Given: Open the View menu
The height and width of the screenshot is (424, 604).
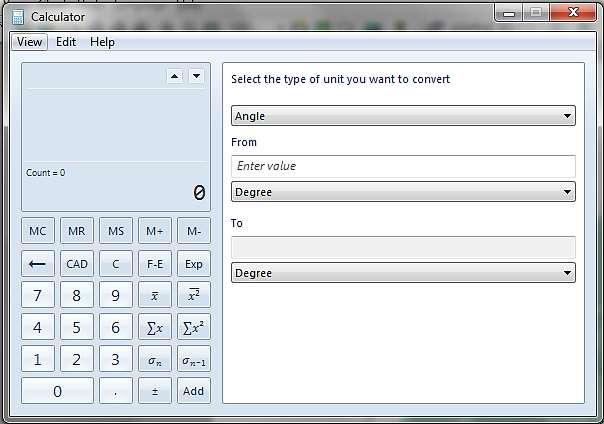Looking at the screenshot, I should pyautogui.click(x=29, y=42).
